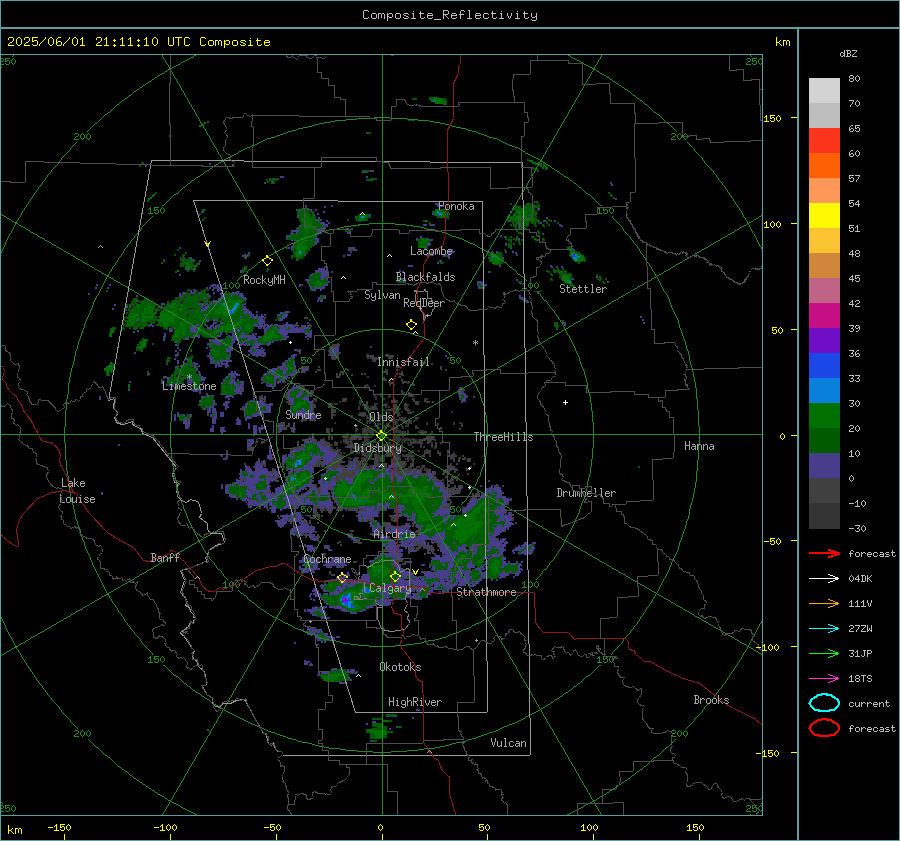Image resolution: width=900 pixels, height=841 pixels.
Task: Click the magenta 18TS arrow in the legend
Action: tap(824, 679)
